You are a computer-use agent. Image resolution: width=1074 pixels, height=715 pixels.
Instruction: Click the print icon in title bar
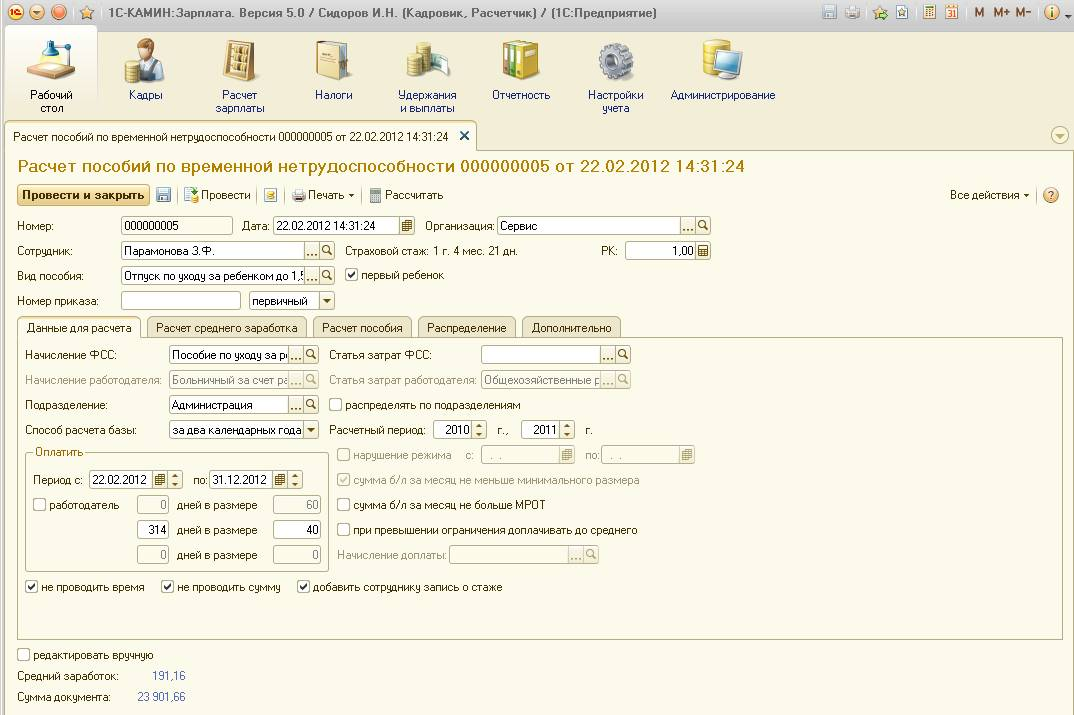point(852,12)
